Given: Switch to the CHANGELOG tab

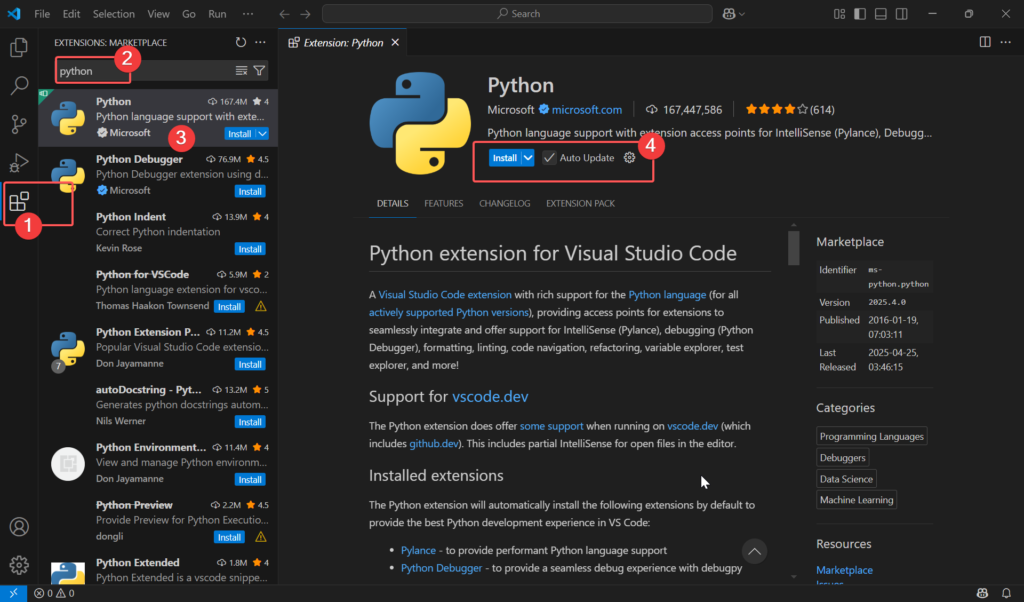Looking at the screenshot, I should (x=505, y=204).
